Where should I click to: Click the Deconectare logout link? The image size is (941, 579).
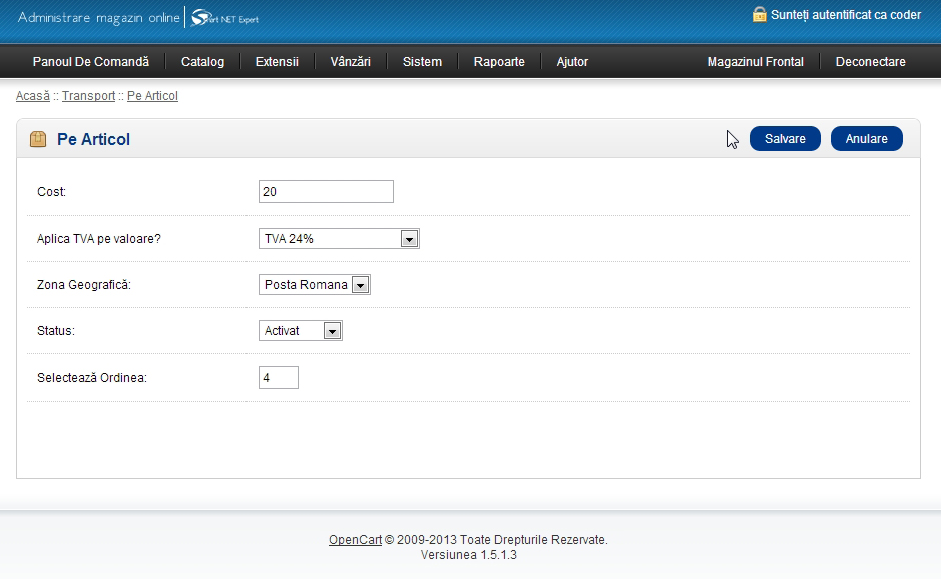point(870,62)
